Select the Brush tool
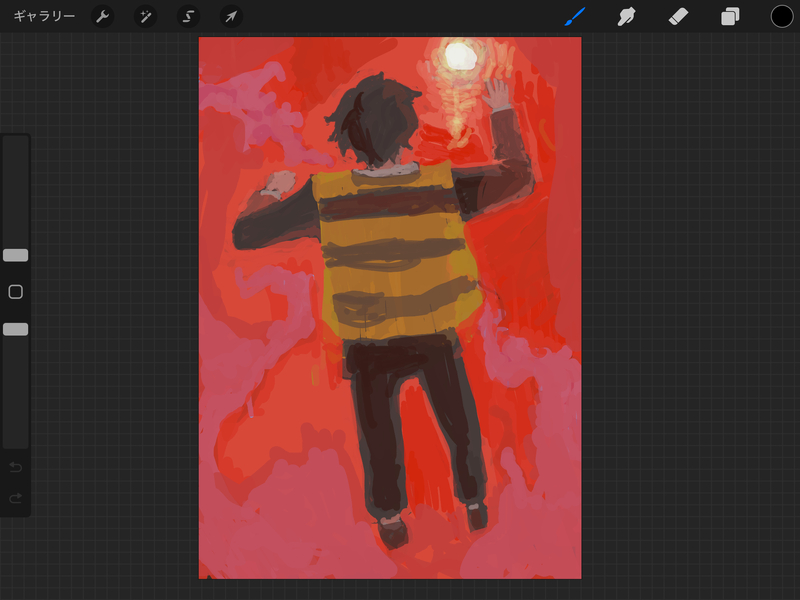The height and width of the screenshot is (600, 800). pos(575,16)
